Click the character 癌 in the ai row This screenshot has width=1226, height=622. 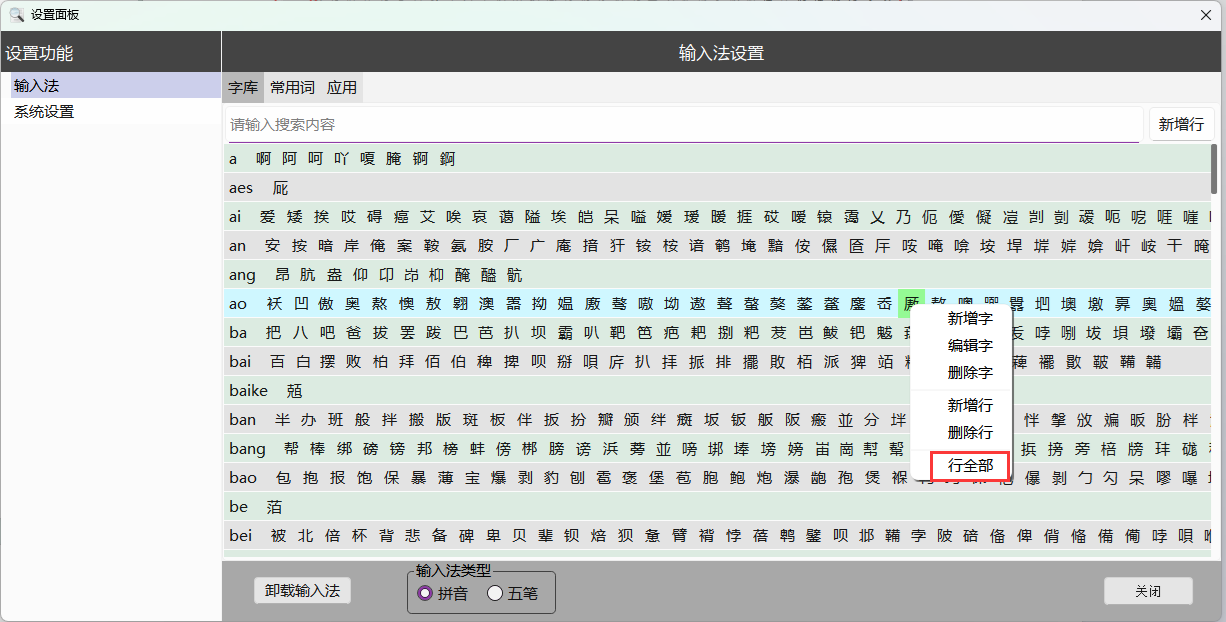(401, 217)
